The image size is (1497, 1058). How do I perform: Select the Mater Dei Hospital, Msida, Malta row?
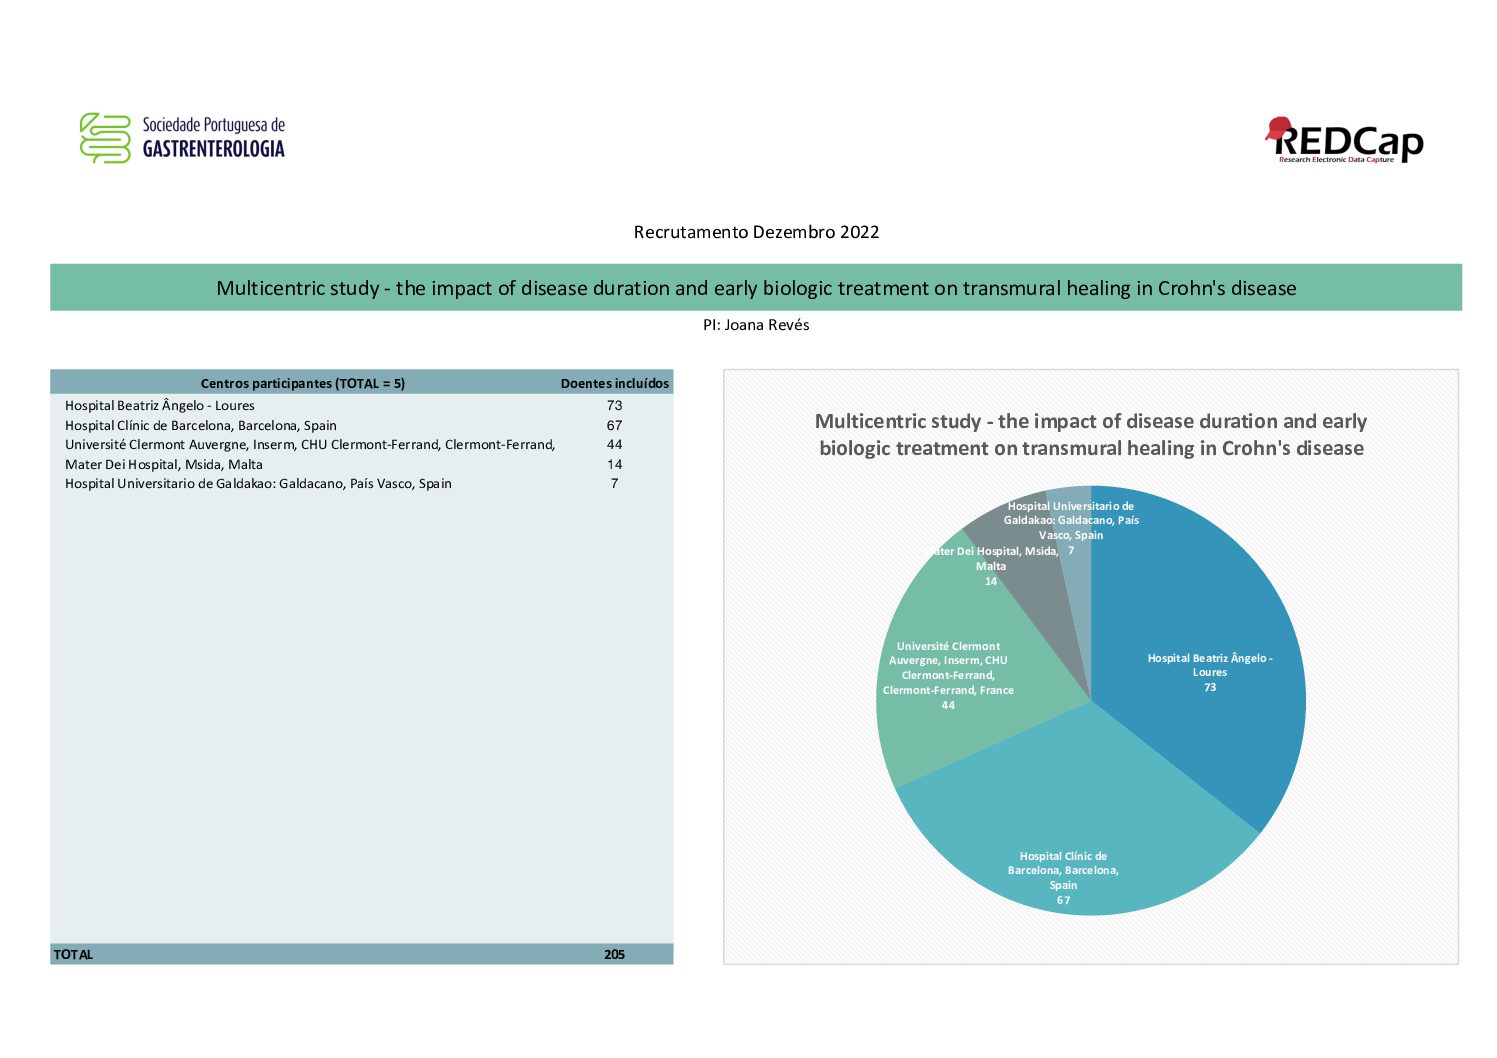click(x=362, y=464)
